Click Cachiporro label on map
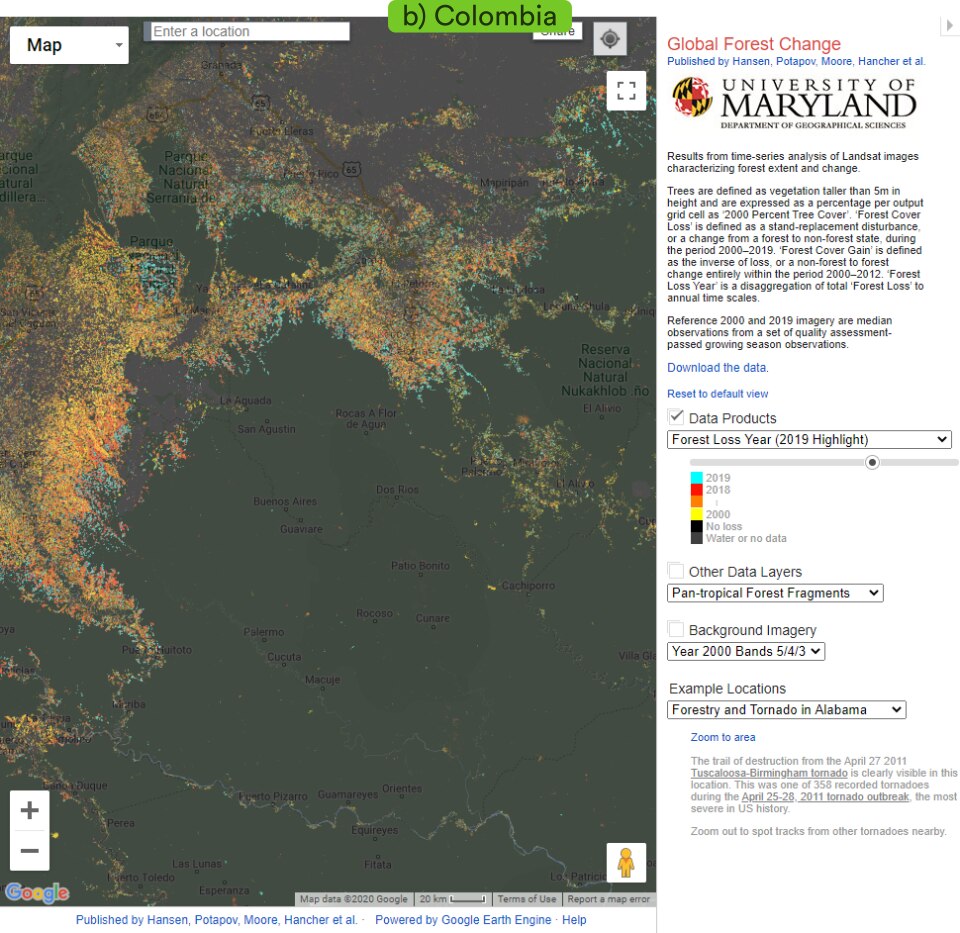This screenshot has width=960, height=933. coord(528,585)
